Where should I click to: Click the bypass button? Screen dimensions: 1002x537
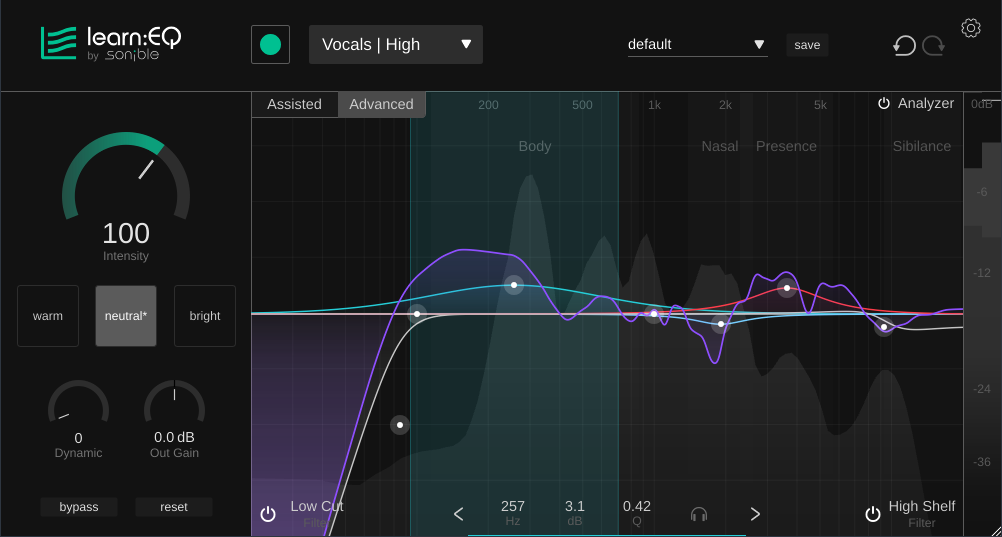point(79,507)
